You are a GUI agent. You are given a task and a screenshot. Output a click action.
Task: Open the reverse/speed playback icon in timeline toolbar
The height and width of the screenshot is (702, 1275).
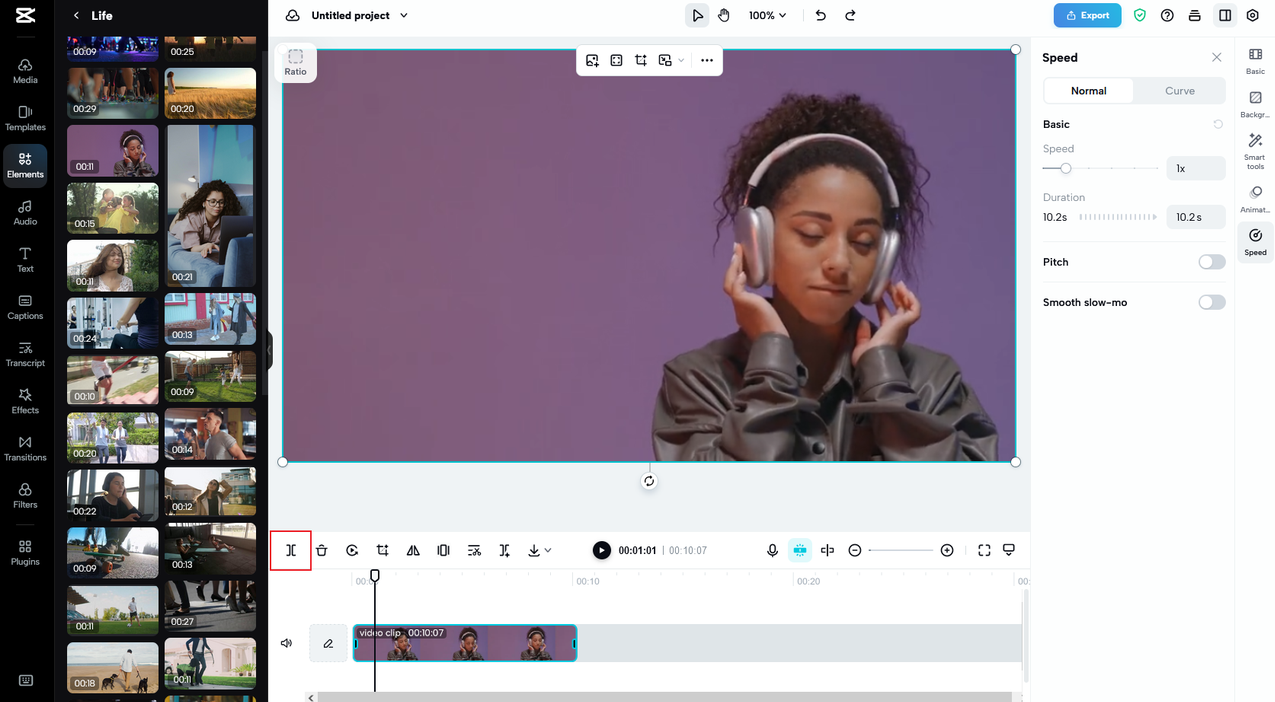352,550
